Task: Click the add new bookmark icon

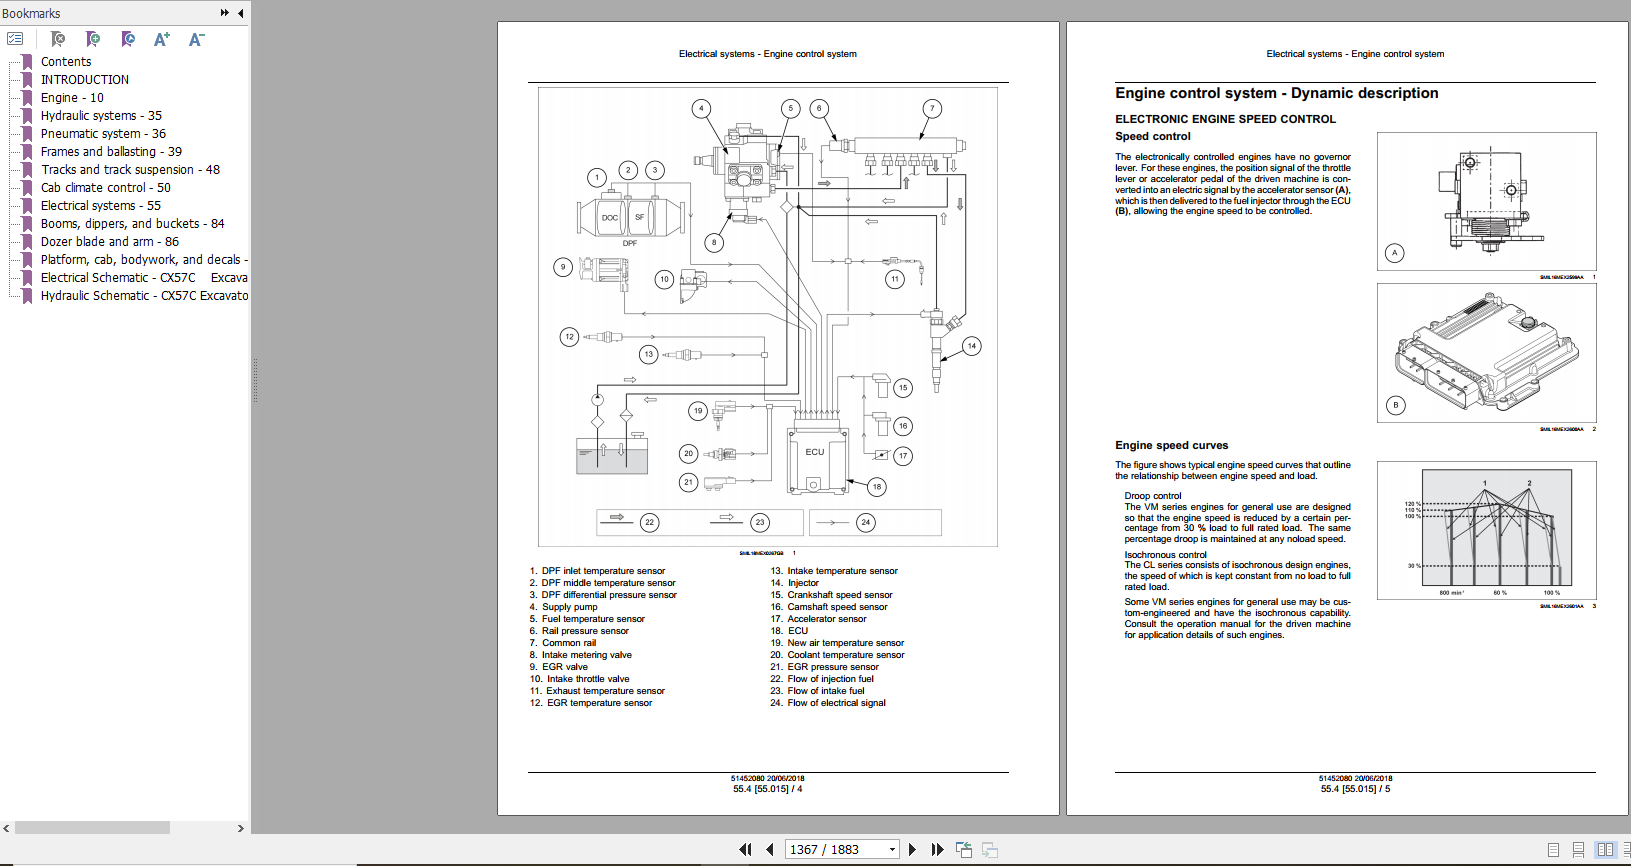Action: tap(93, 39)
